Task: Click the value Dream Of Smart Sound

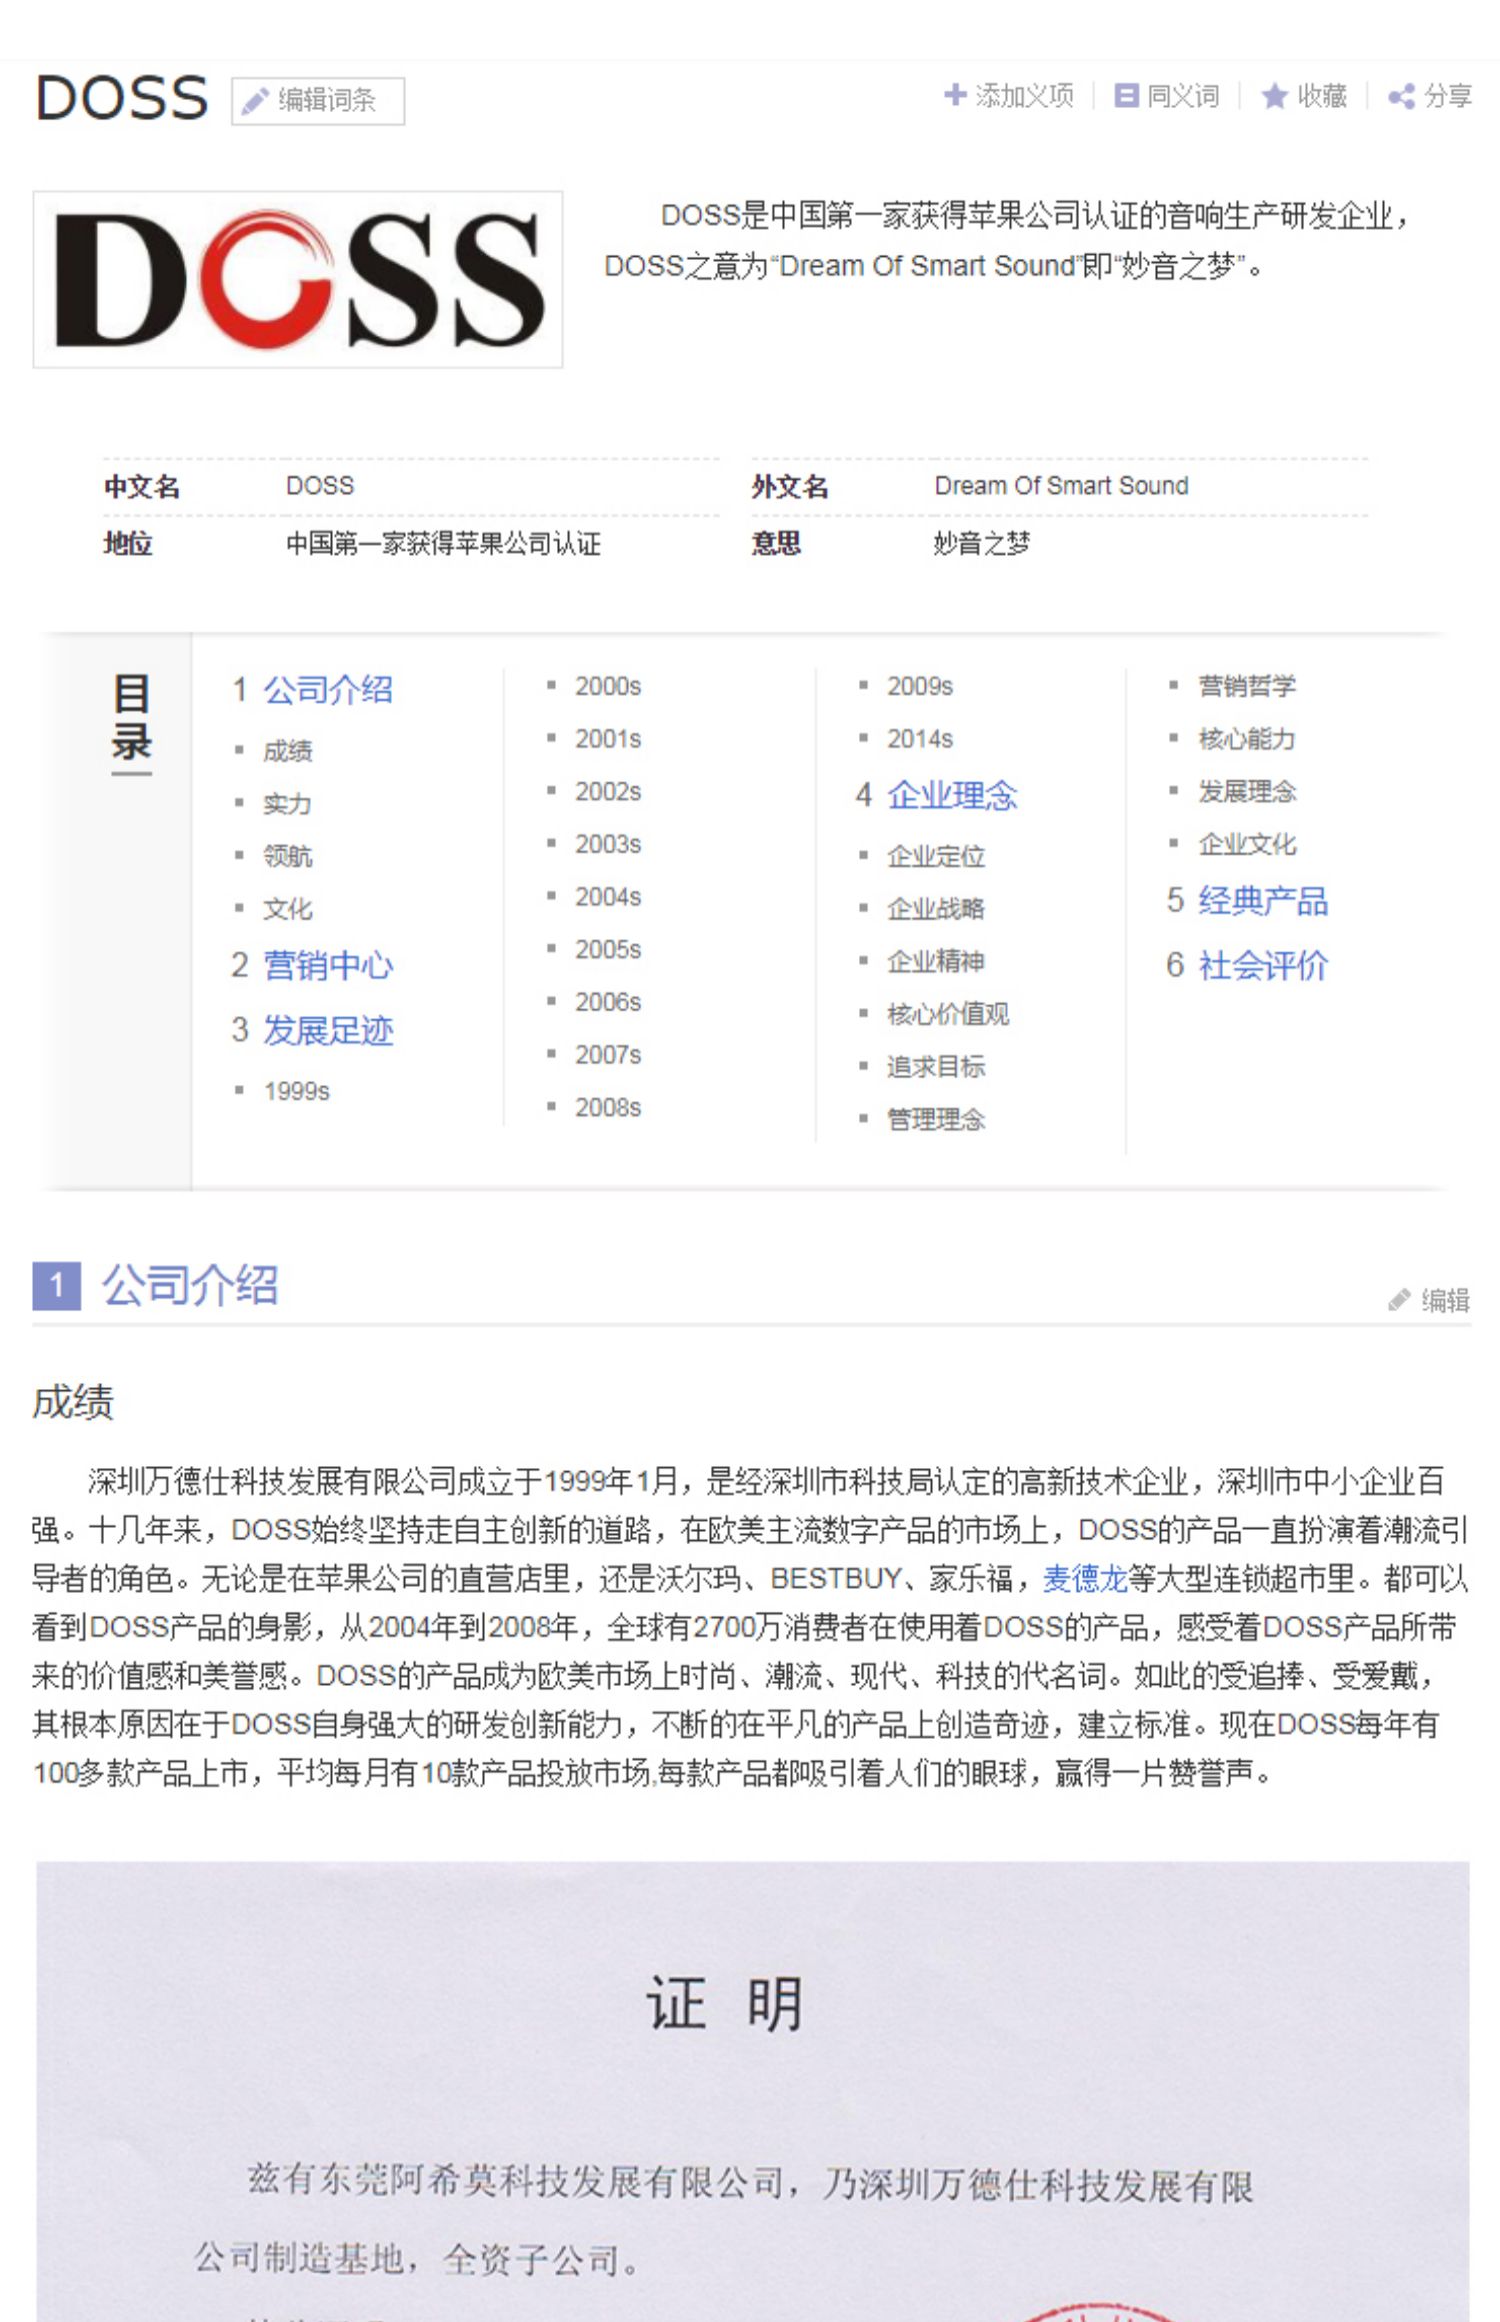Action: coord(1061,486)
